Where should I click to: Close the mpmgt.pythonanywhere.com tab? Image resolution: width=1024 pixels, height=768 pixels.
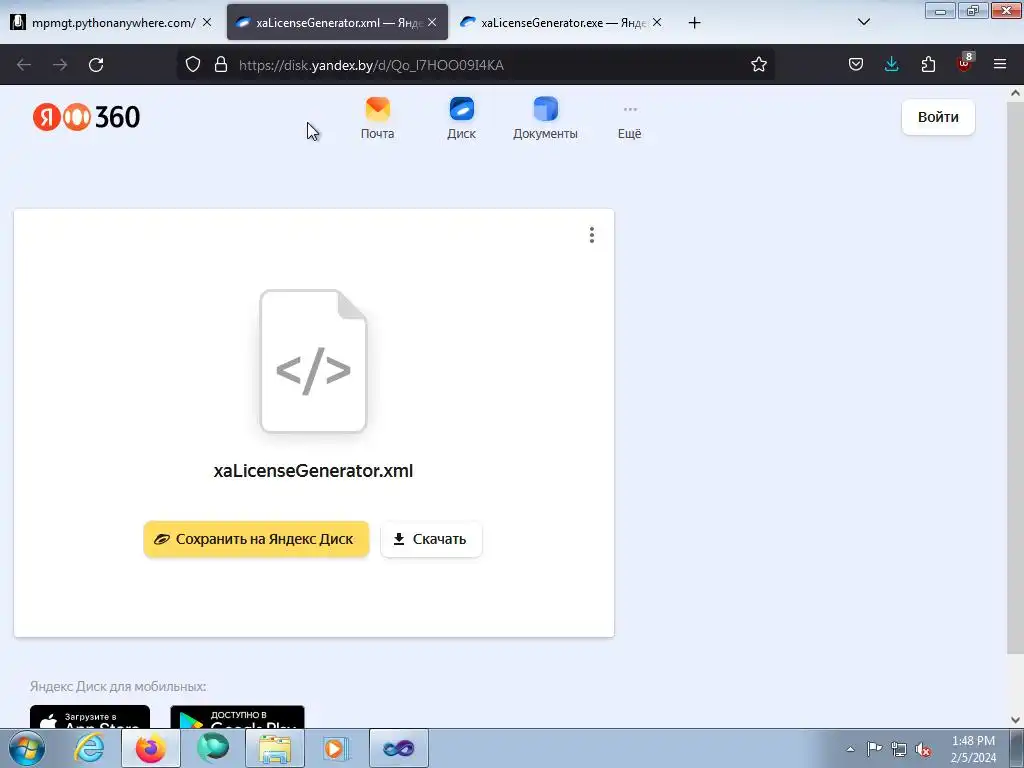(207, 22)
